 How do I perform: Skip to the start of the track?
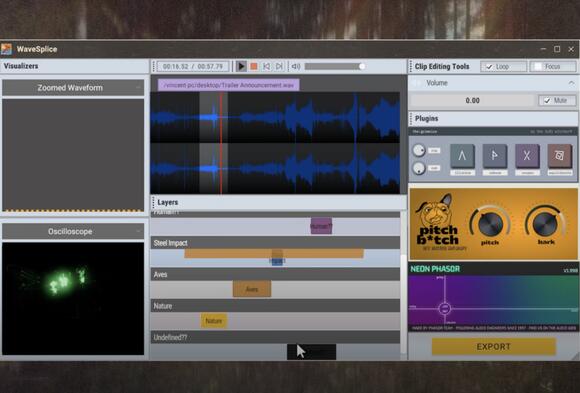[x=266, y=66]
